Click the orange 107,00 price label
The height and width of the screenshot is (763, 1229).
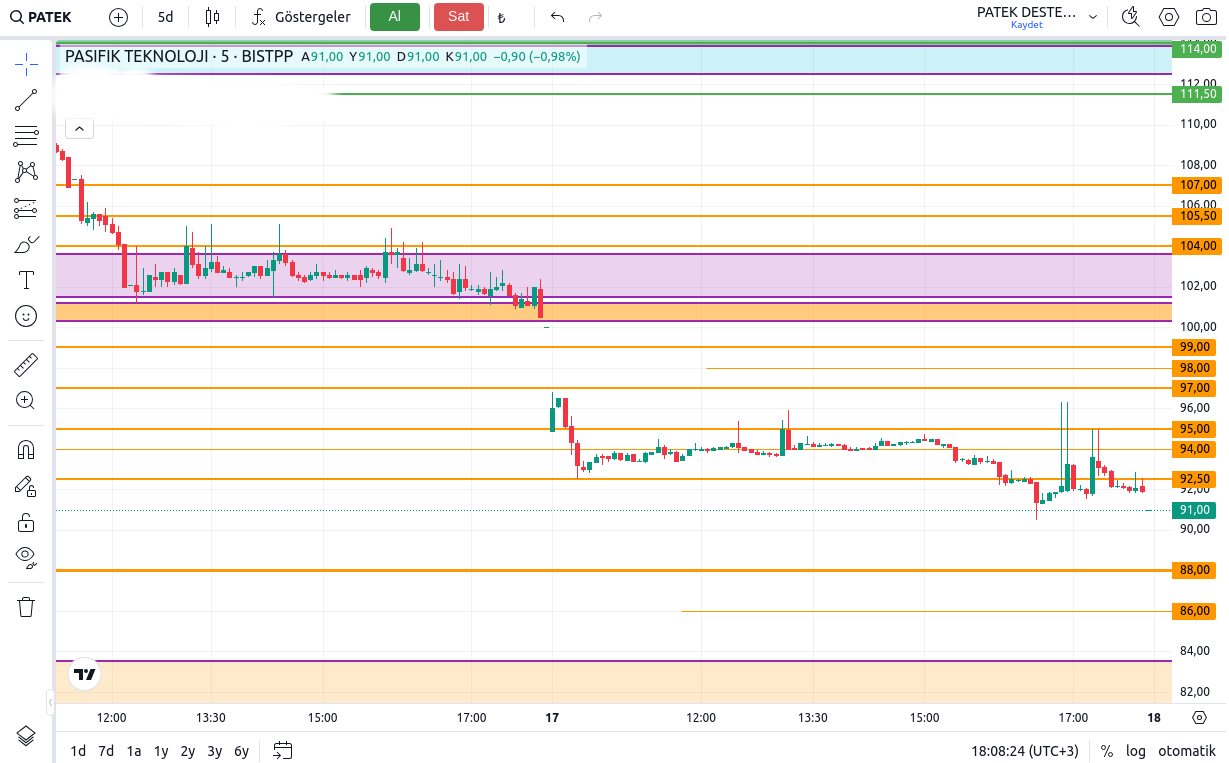point(1198,185)
